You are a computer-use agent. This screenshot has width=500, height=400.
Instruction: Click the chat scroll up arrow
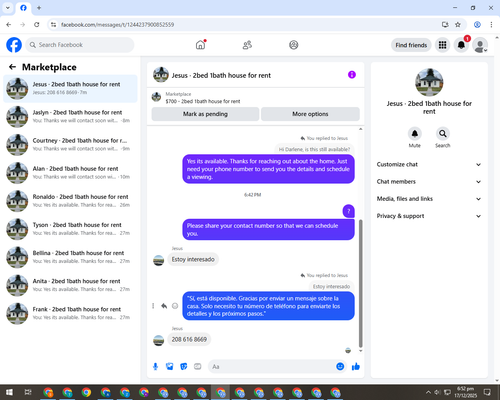pyautogui.click(x=360, y=129)
